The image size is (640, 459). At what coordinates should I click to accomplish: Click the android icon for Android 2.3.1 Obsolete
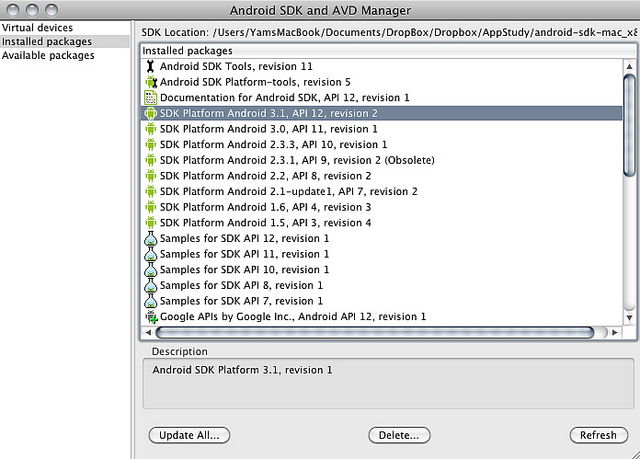click(x=151, y=160)
